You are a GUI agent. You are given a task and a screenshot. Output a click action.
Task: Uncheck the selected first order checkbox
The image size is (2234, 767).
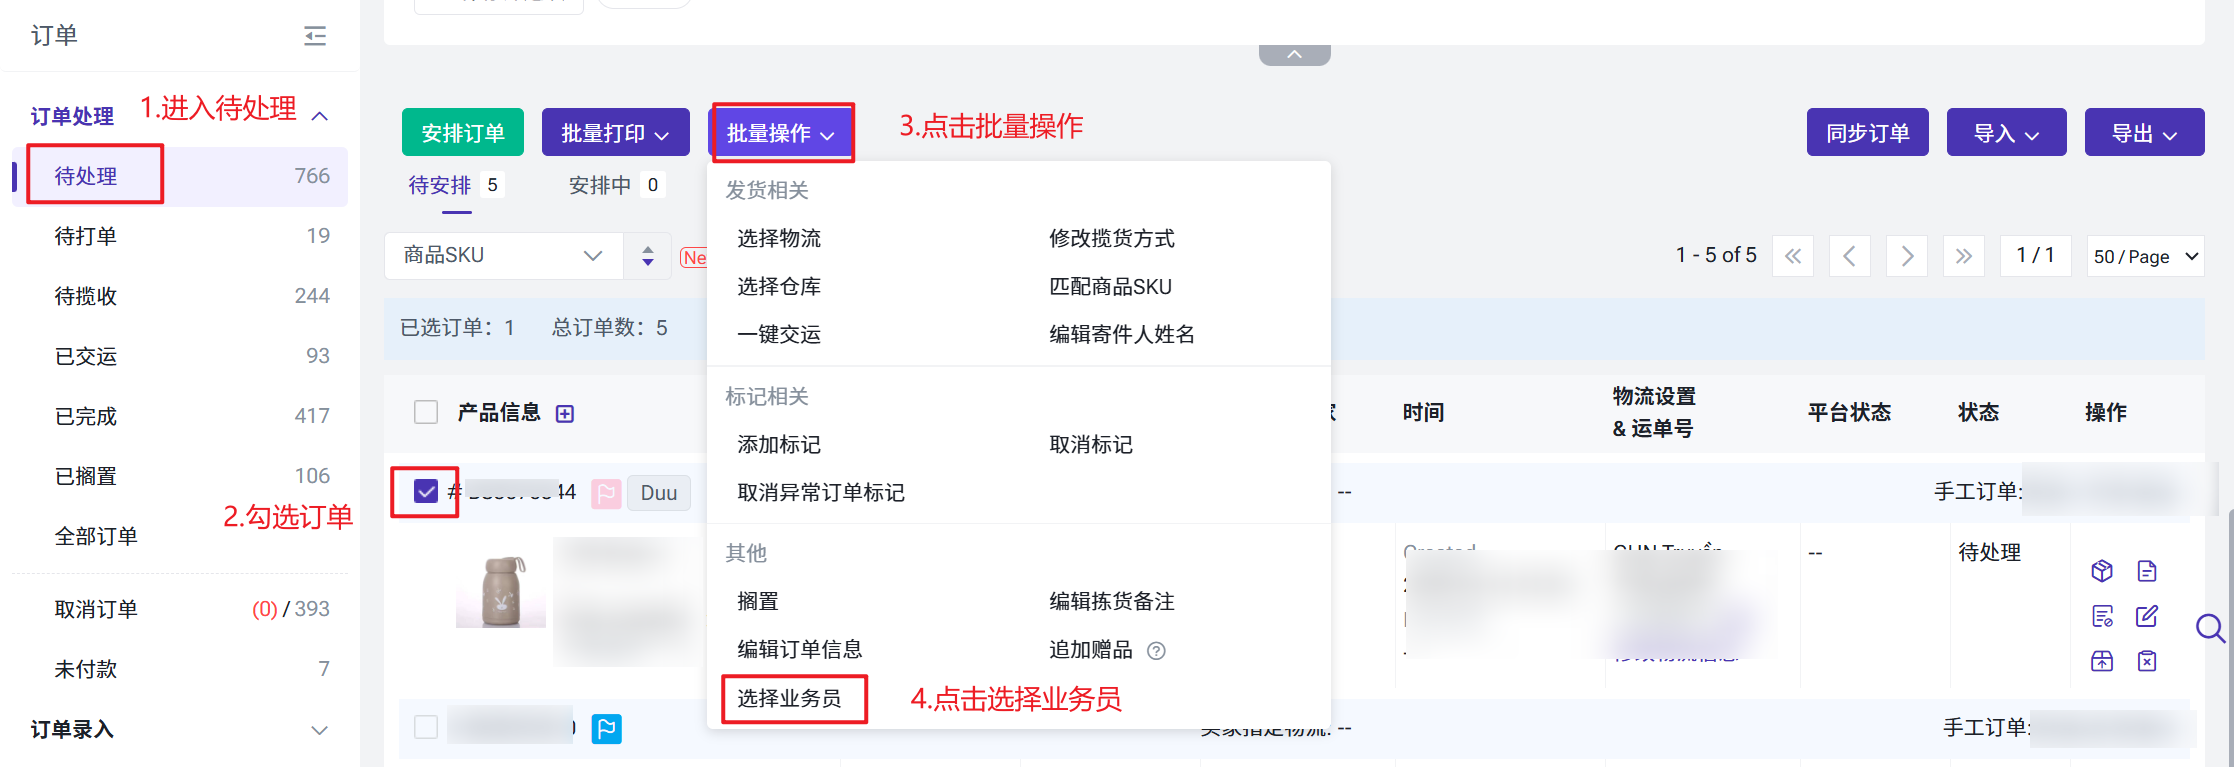click(x=426, y=491)
